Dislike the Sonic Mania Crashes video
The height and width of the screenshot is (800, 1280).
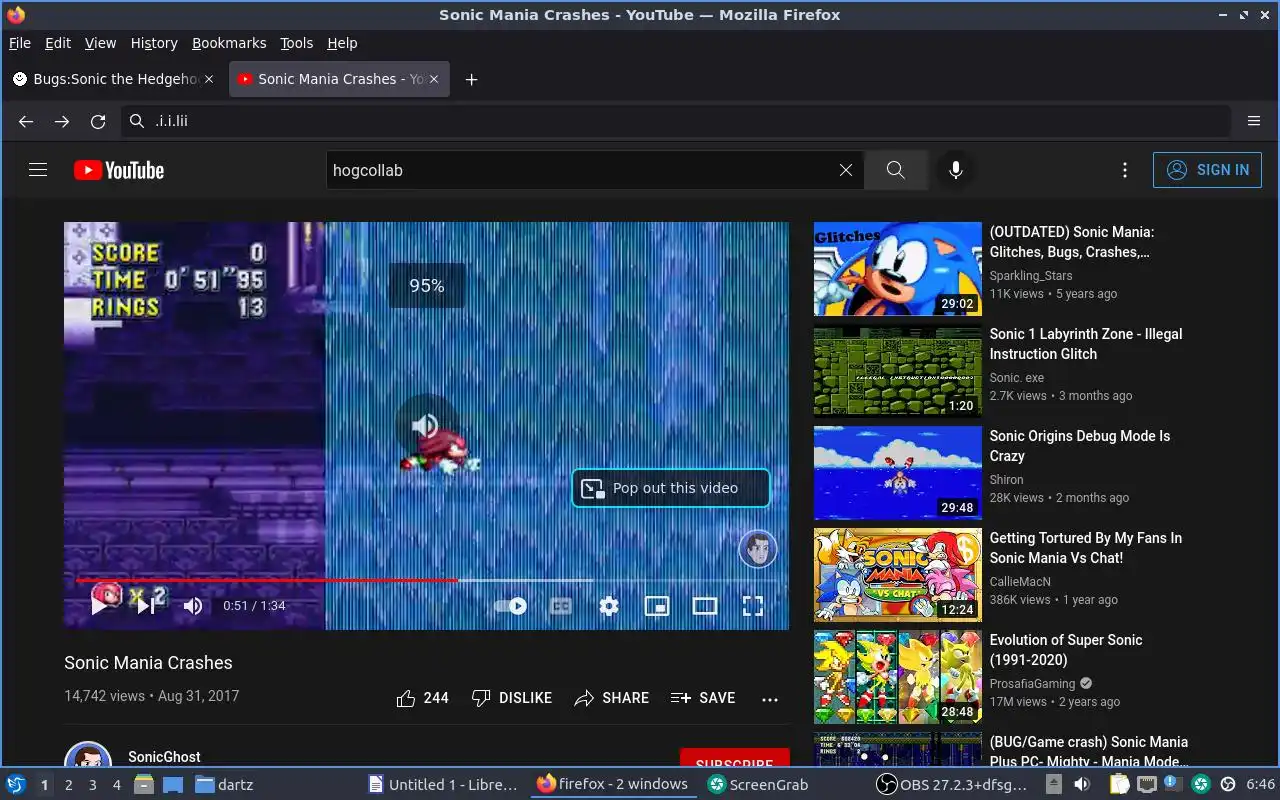pyautogui.click(x=511, y=698)
